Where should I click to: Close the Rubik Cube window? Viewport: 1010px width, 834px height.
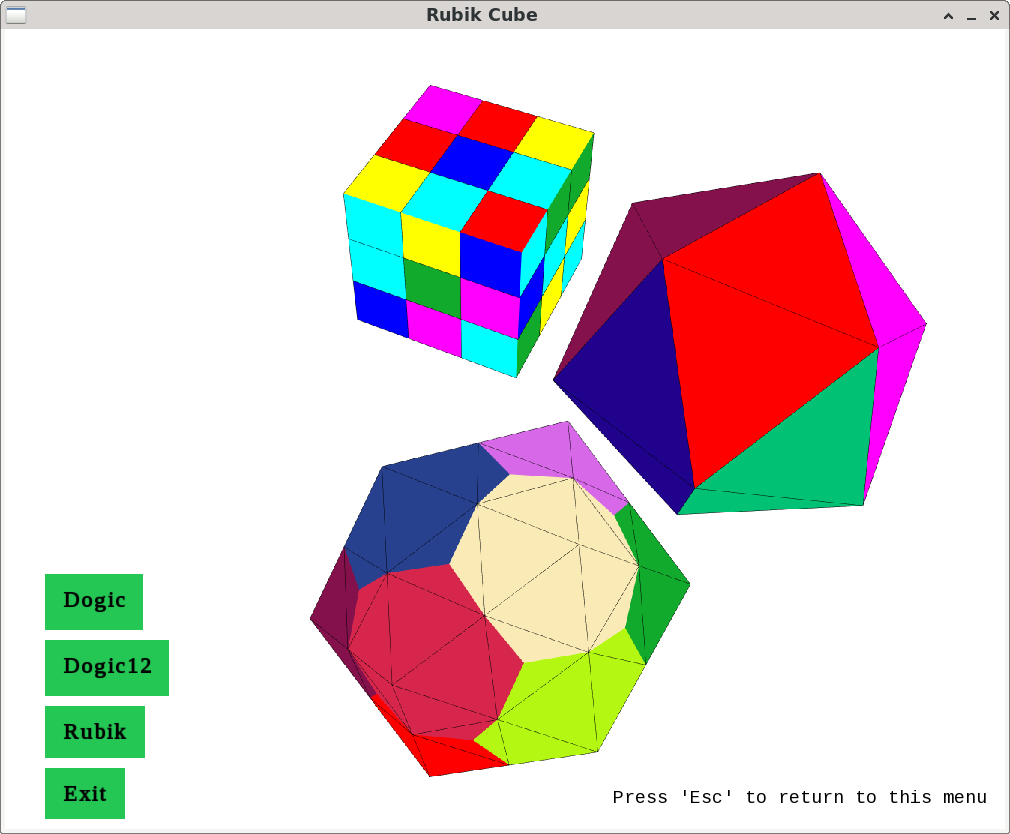pos(994,15)
